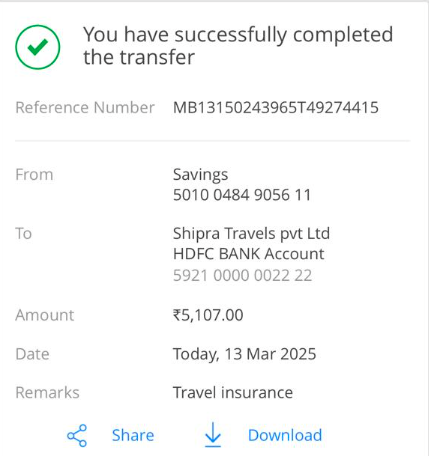Click the From field label
The width and height of the screenshot is (429, 456).
point(34,175)
